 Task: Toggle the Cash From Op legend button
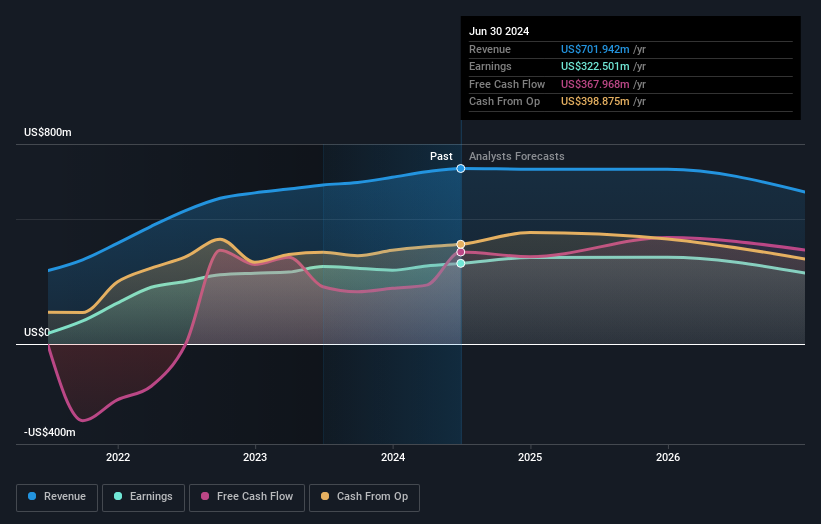coord(364,497)
